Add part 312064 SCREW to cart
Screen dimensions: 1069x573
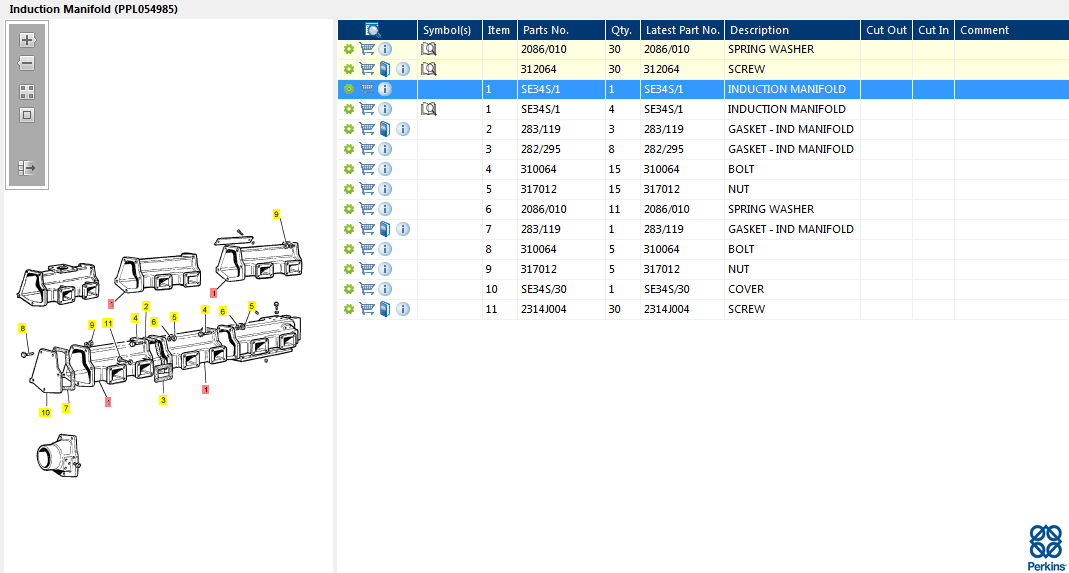coord(367,69)
